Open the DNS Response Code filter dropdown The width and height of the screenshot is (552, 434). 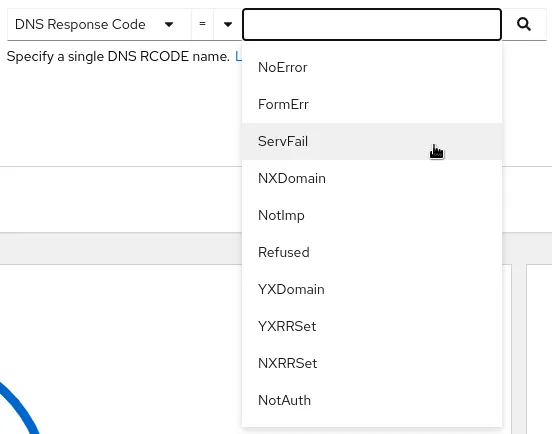(99, 24)
